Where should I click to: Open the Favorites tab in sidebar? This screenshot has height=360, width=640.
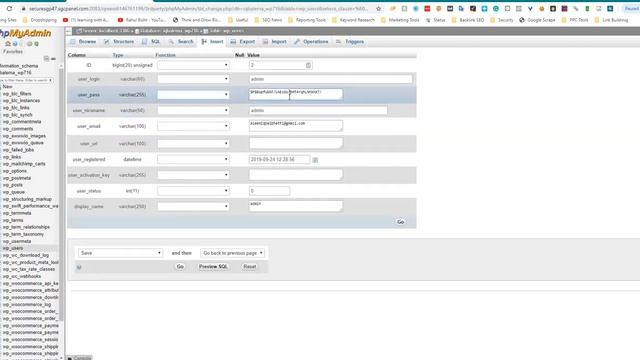(13, 51)
